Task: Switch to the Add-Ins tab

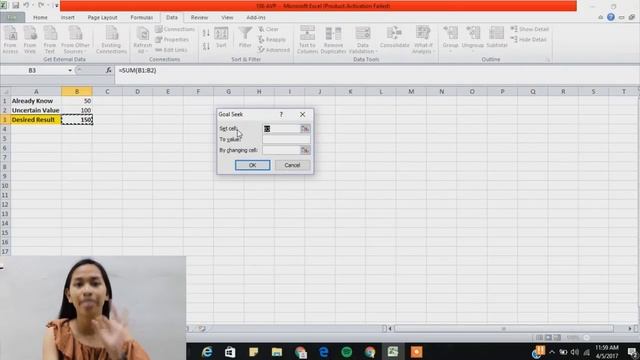Action: pyautogui.click(x=256, y=18)
